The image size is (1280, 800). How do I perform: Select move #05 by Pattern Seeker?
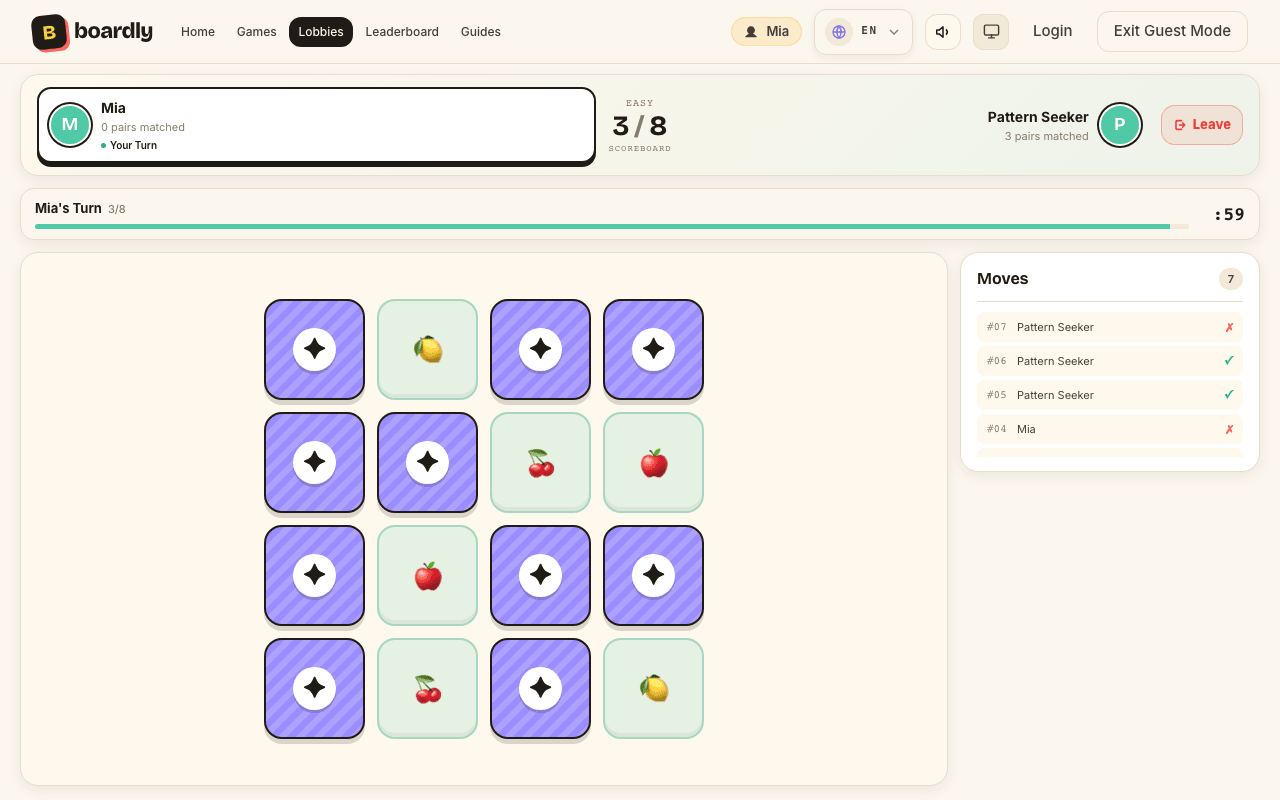(x=1110, y=395)
